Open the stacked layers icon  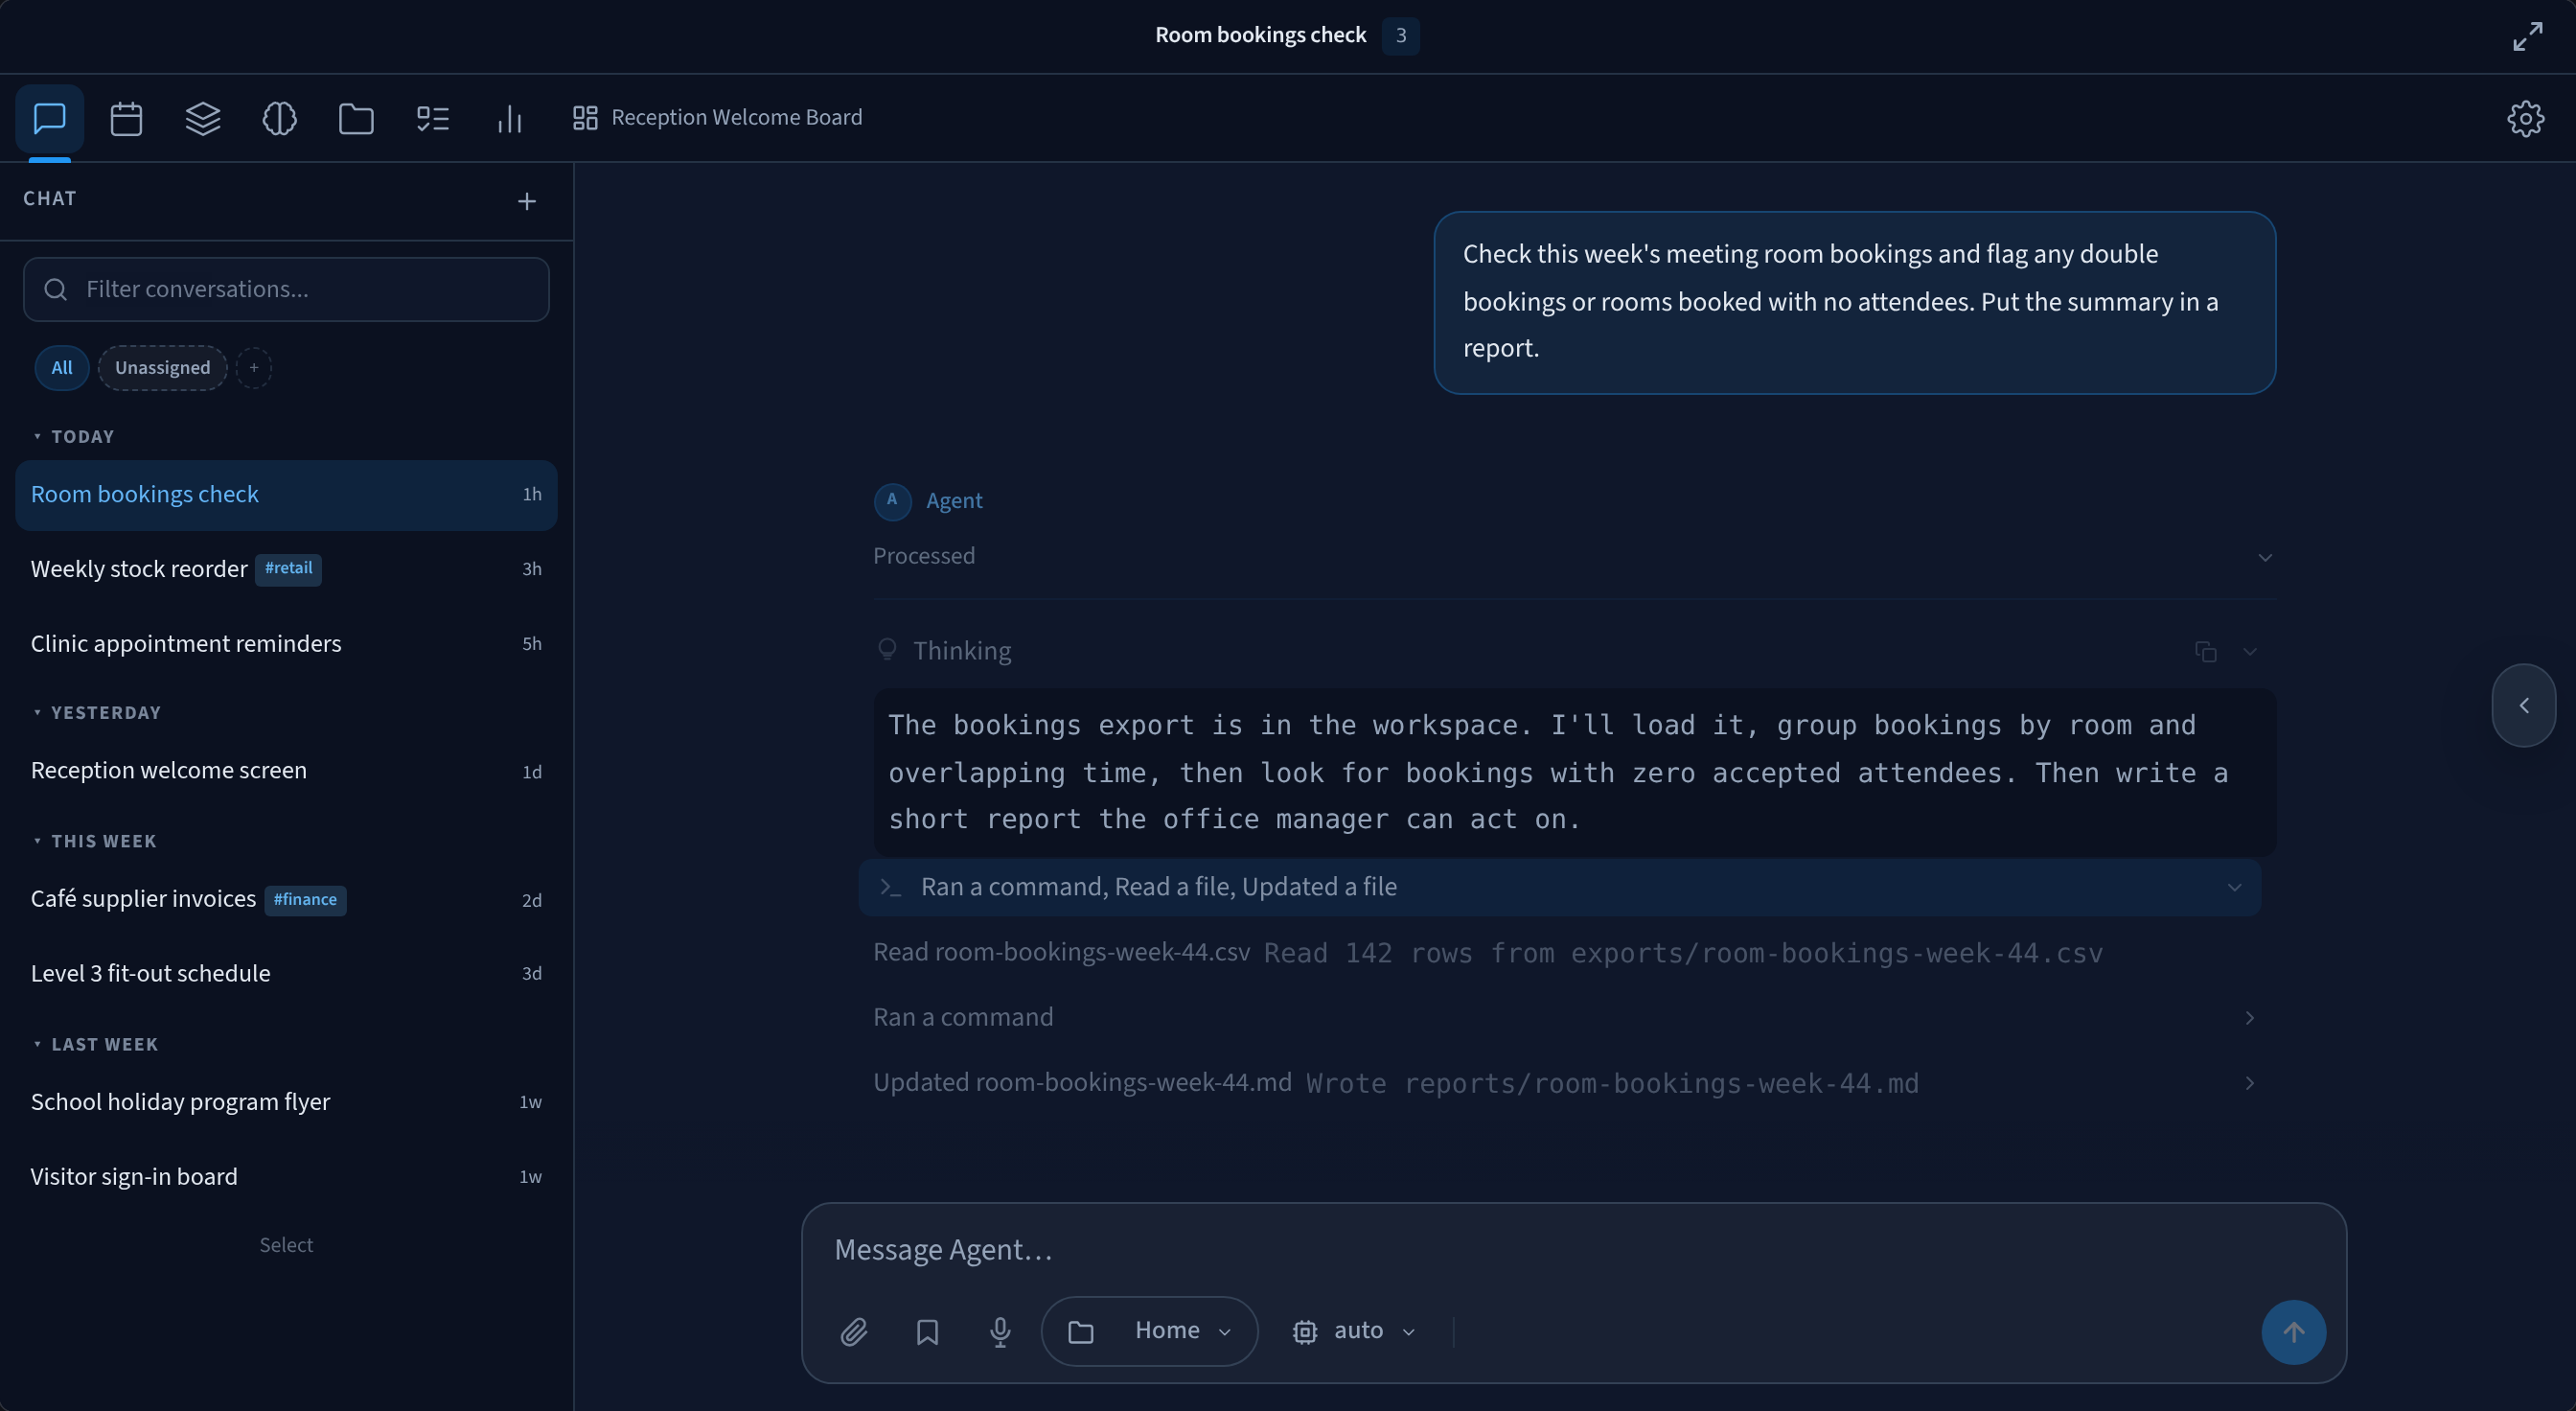tap(203, 118)
